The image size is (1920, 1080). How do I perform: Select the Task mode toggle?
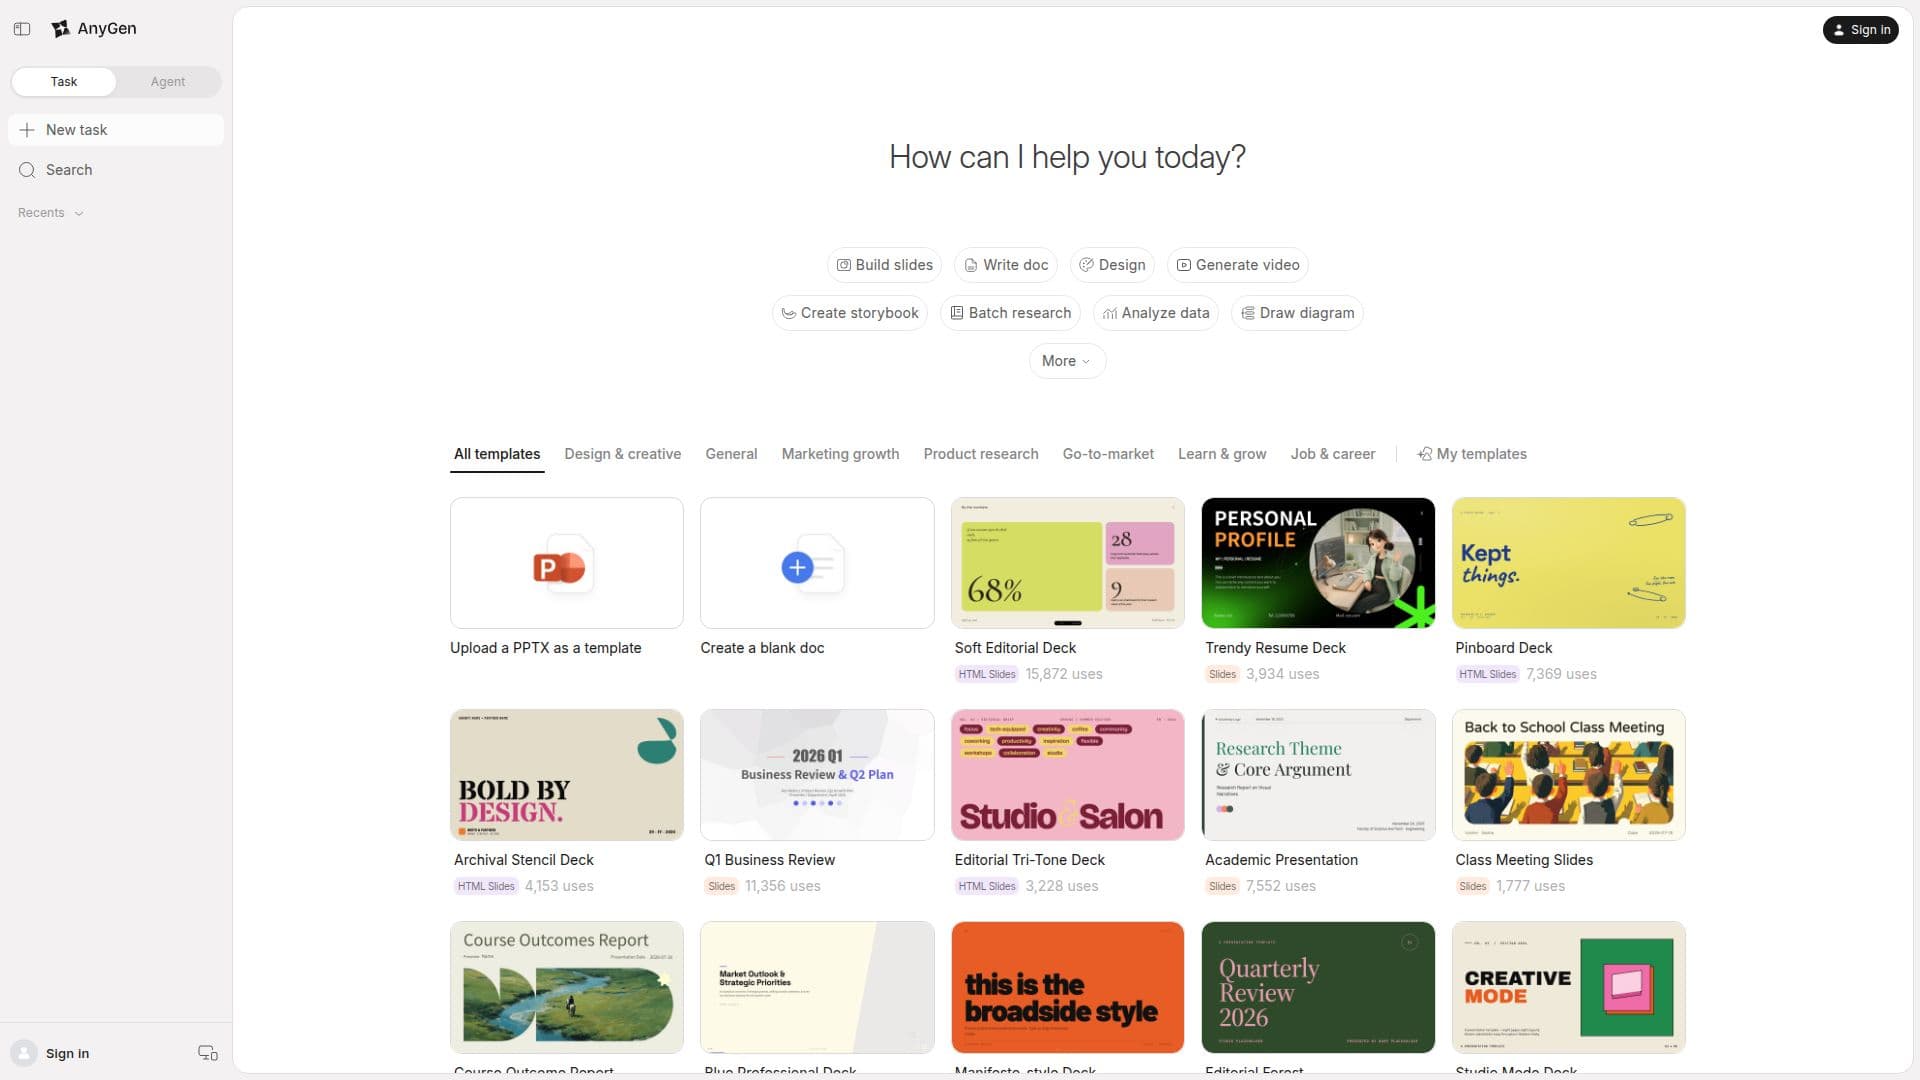click(x=64, y=82)
